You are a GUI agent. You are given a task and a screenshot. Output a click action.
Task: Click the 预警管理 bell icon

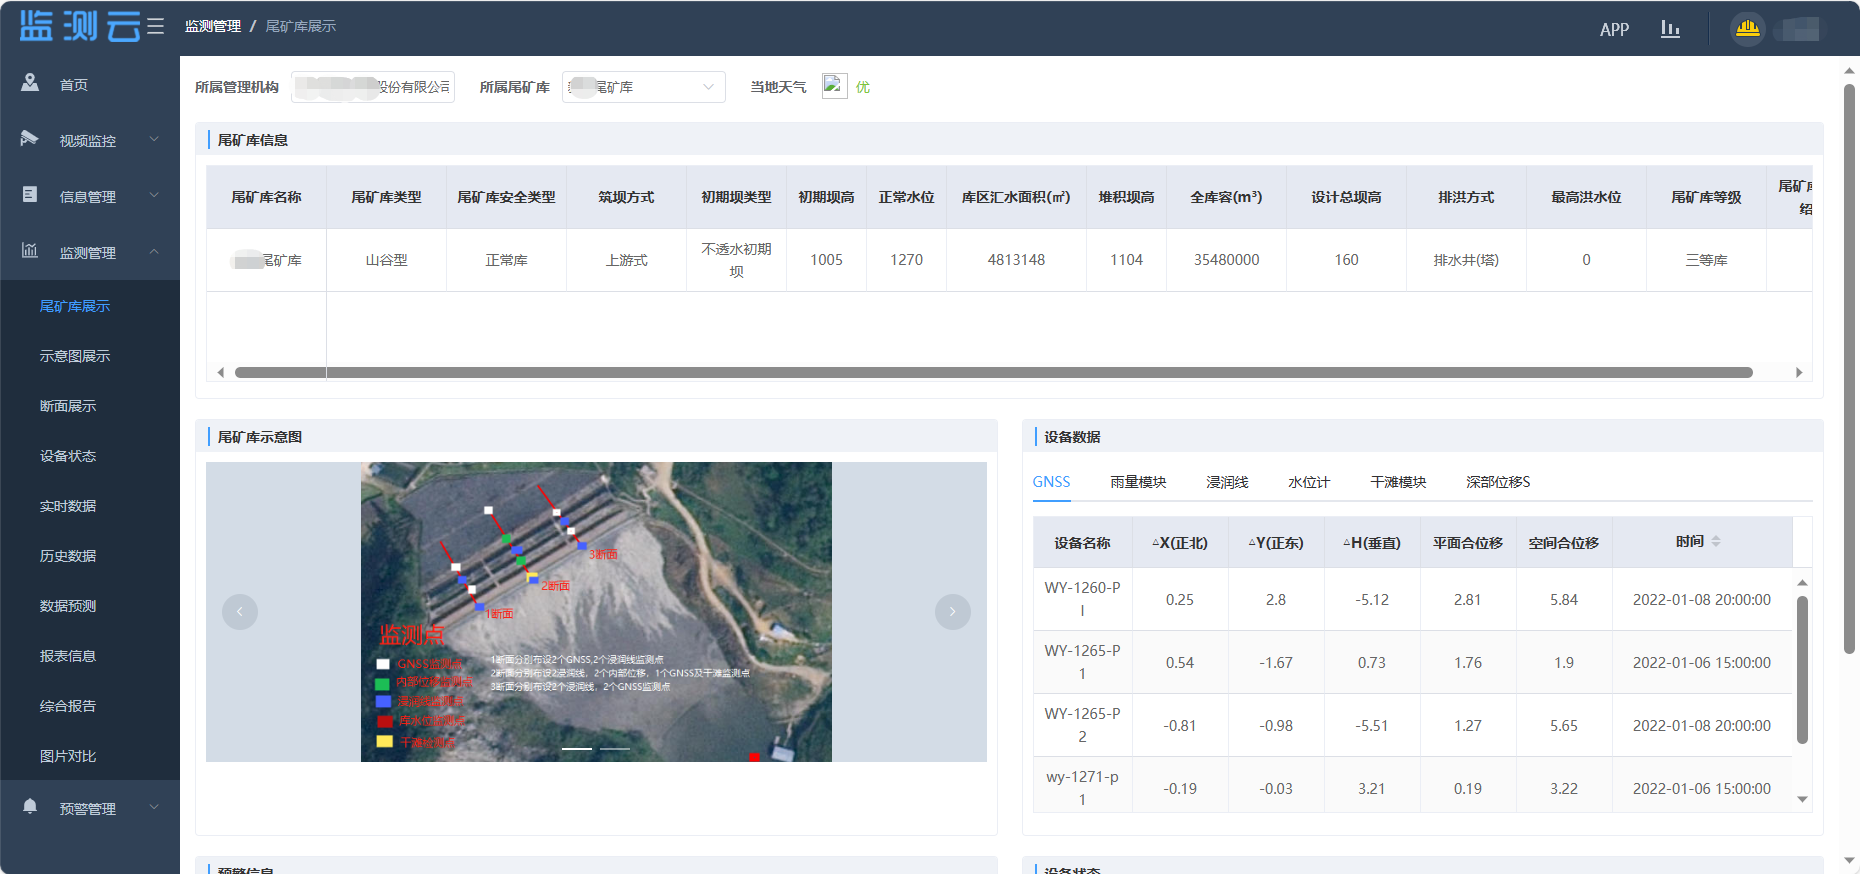30,807
